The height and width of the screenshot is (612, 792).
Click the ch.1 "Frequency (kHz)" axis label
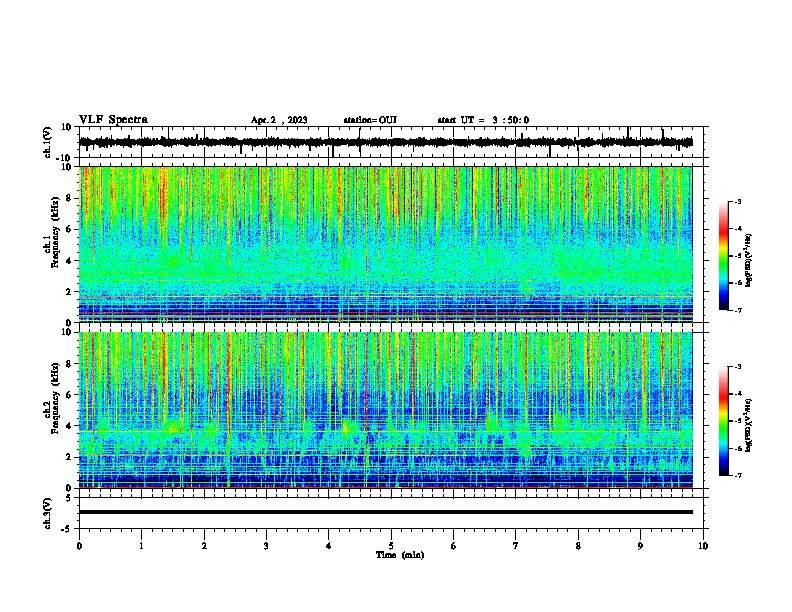point(55,231)
